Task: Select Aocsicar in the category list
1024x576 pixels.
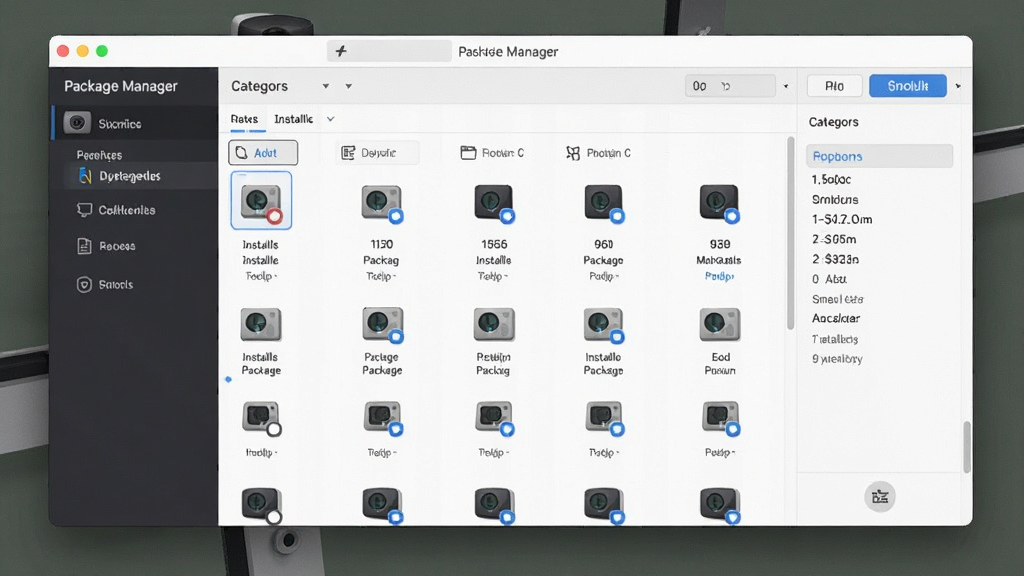Action: point(836,318)
